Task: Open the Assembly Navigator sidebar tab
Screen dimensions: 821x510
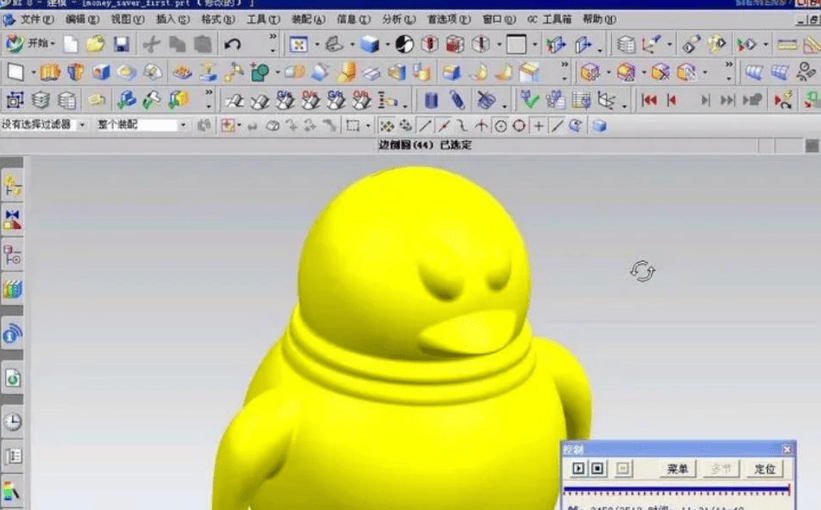Action: [x=13, y=185]
